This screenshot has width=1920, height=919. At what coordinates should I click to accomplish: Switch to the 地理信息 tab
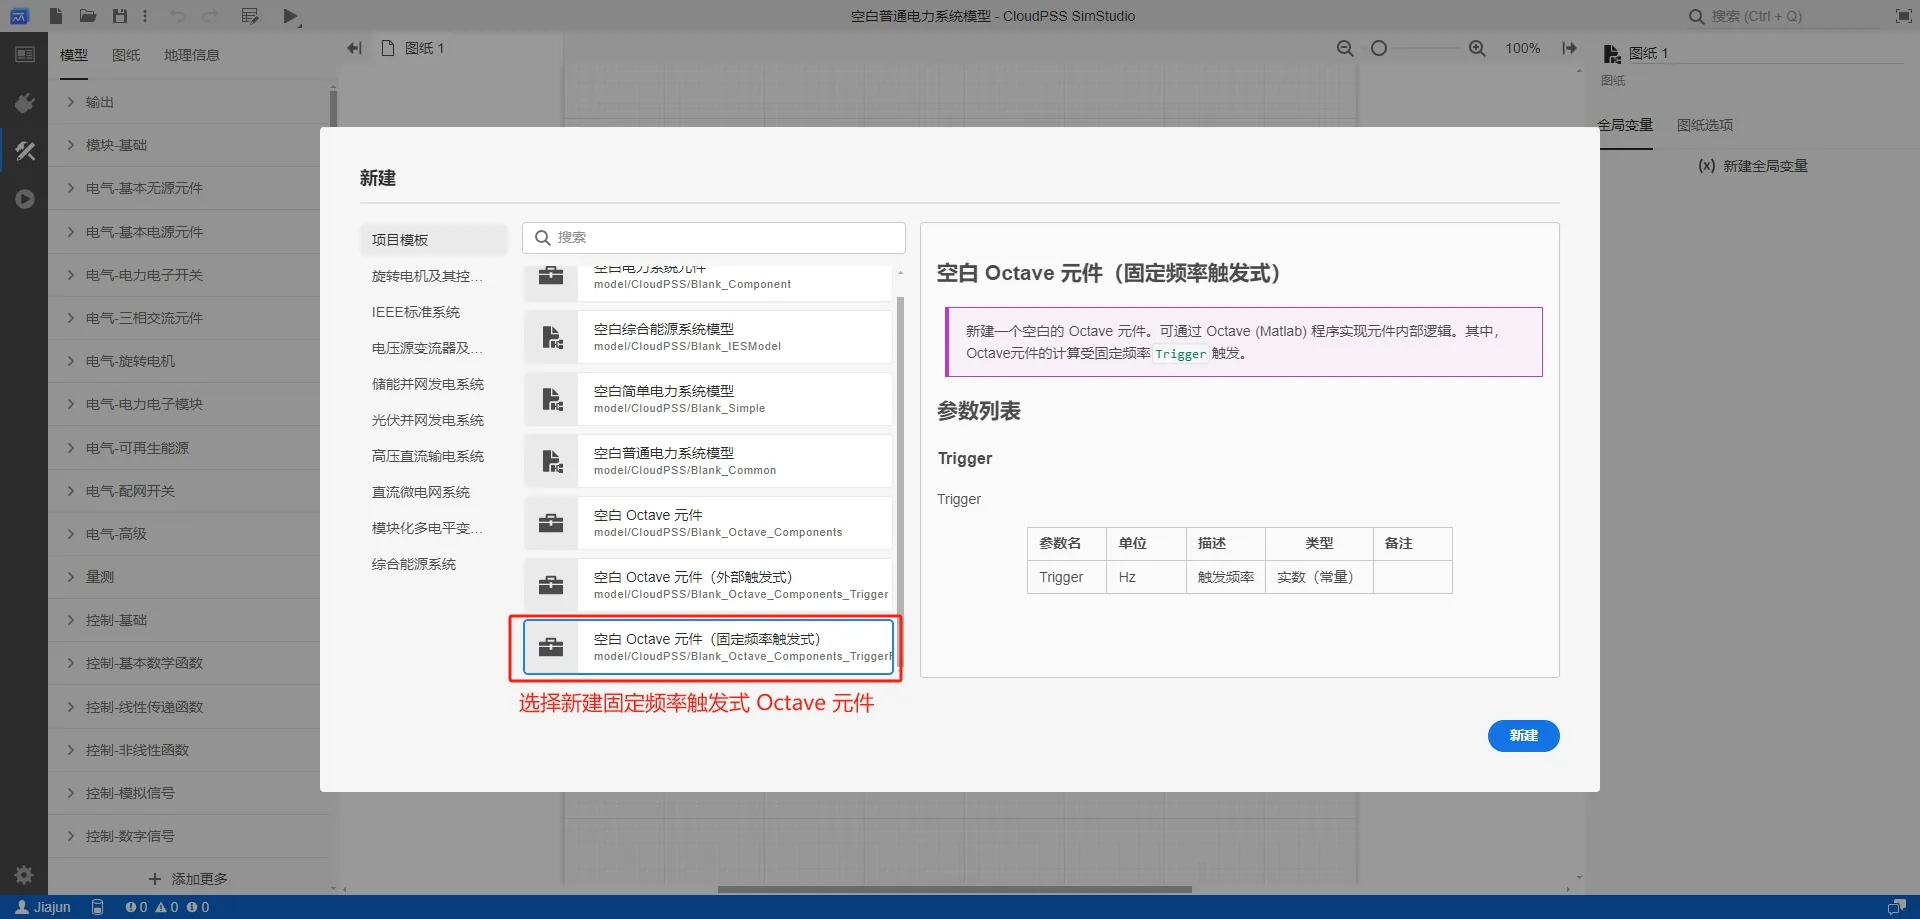pyautogui.click(x=192, y=55)
